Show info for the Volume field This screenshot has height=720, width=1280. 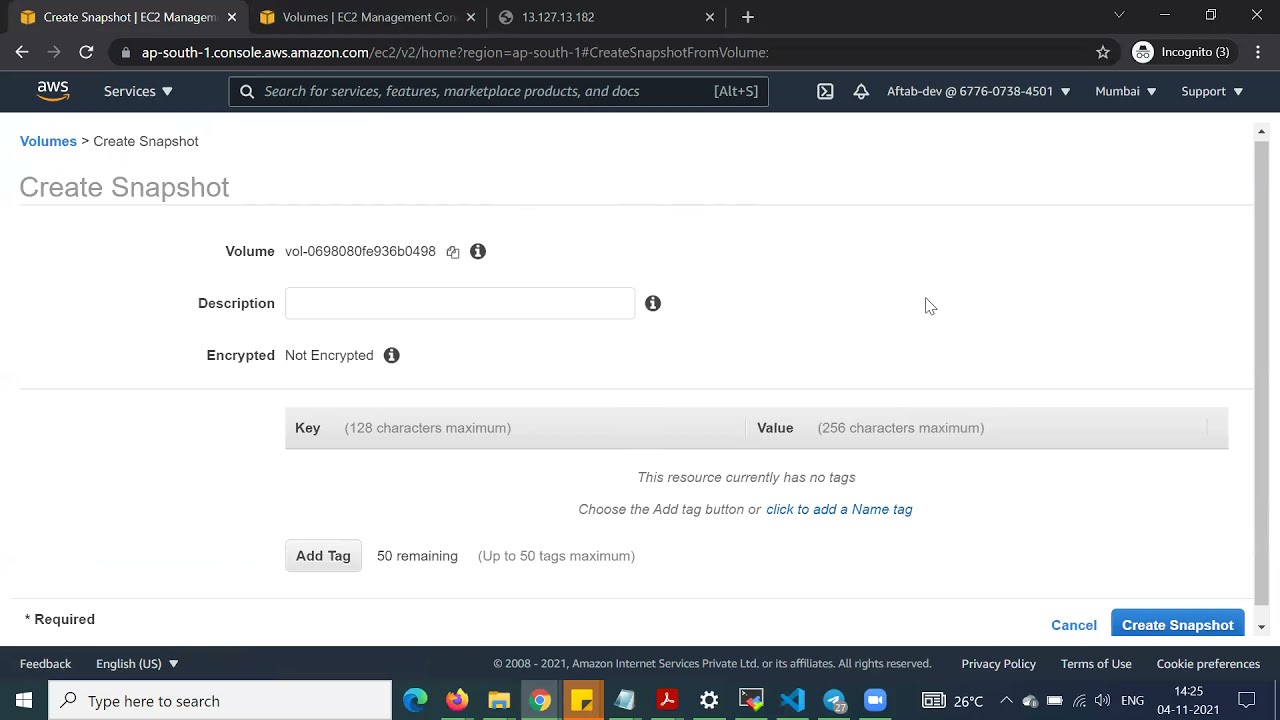coord(478,251)
